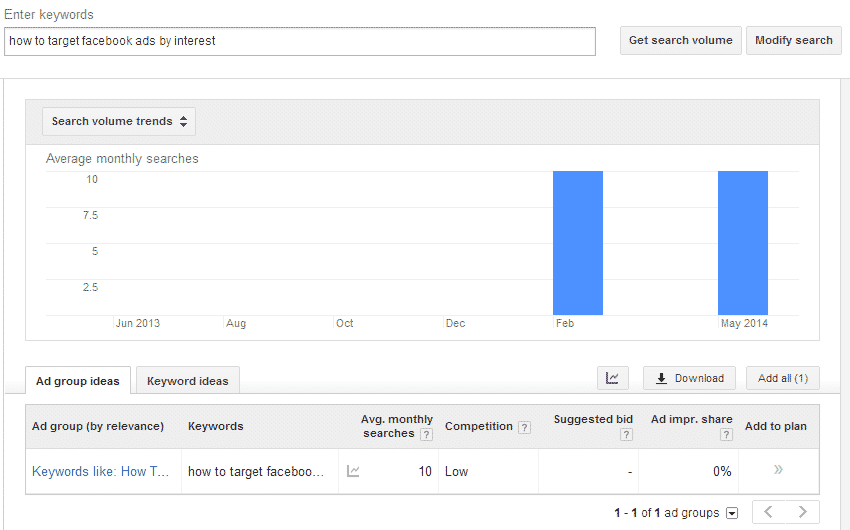Click the February blue bar in chart

tap(578, 243)
